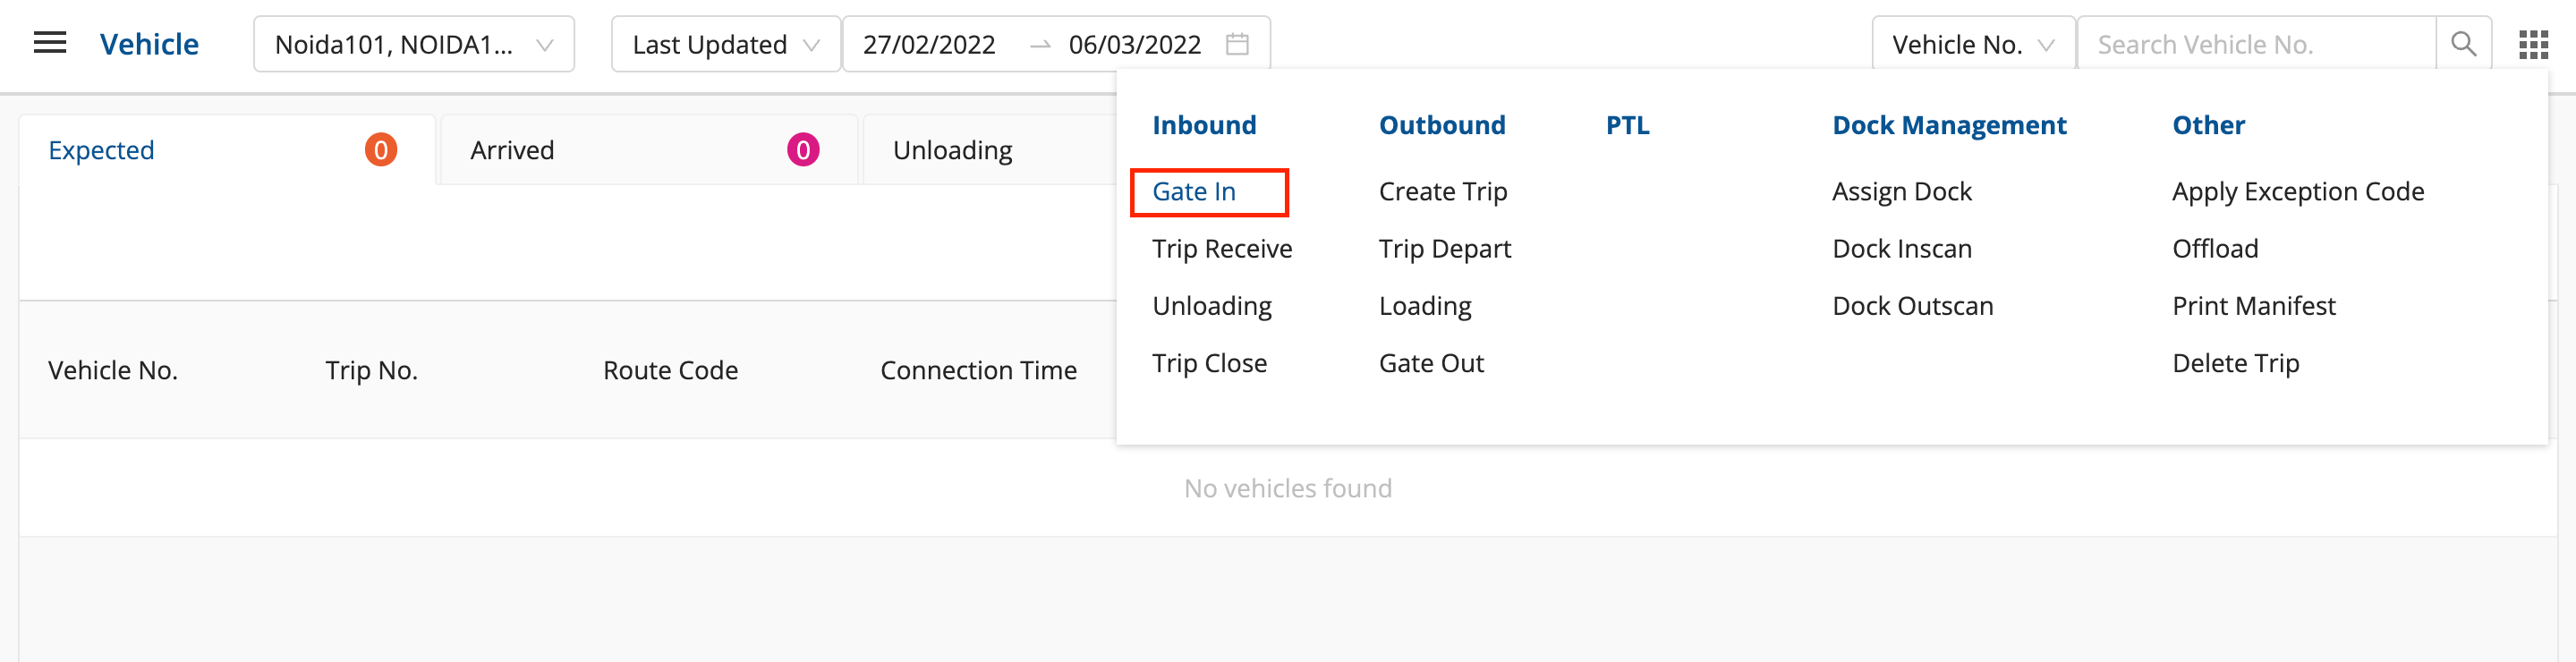Image resolution: width=2576 pixels, height=662 pixels.
Task: Toggle the apps grid menu icon
Action: tap(2532, 44)
